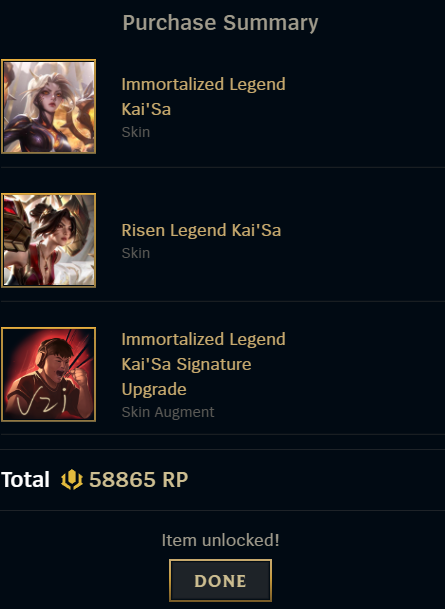This screenshot has width=445, height=609.
Task: Select the Risen Legend Kai'Sa skin thumbnail
Action: click(49, 240)
